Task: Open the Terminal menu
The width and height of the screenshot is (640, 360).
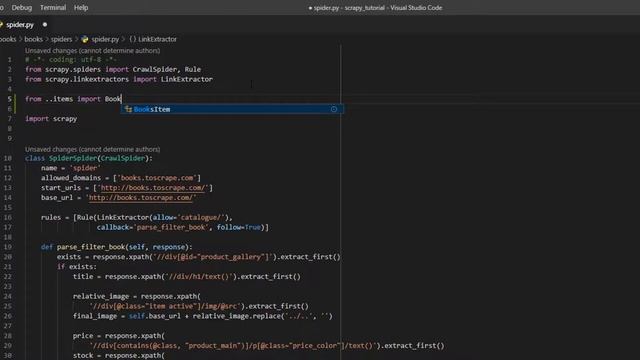Action: click(x=53, y=7)
